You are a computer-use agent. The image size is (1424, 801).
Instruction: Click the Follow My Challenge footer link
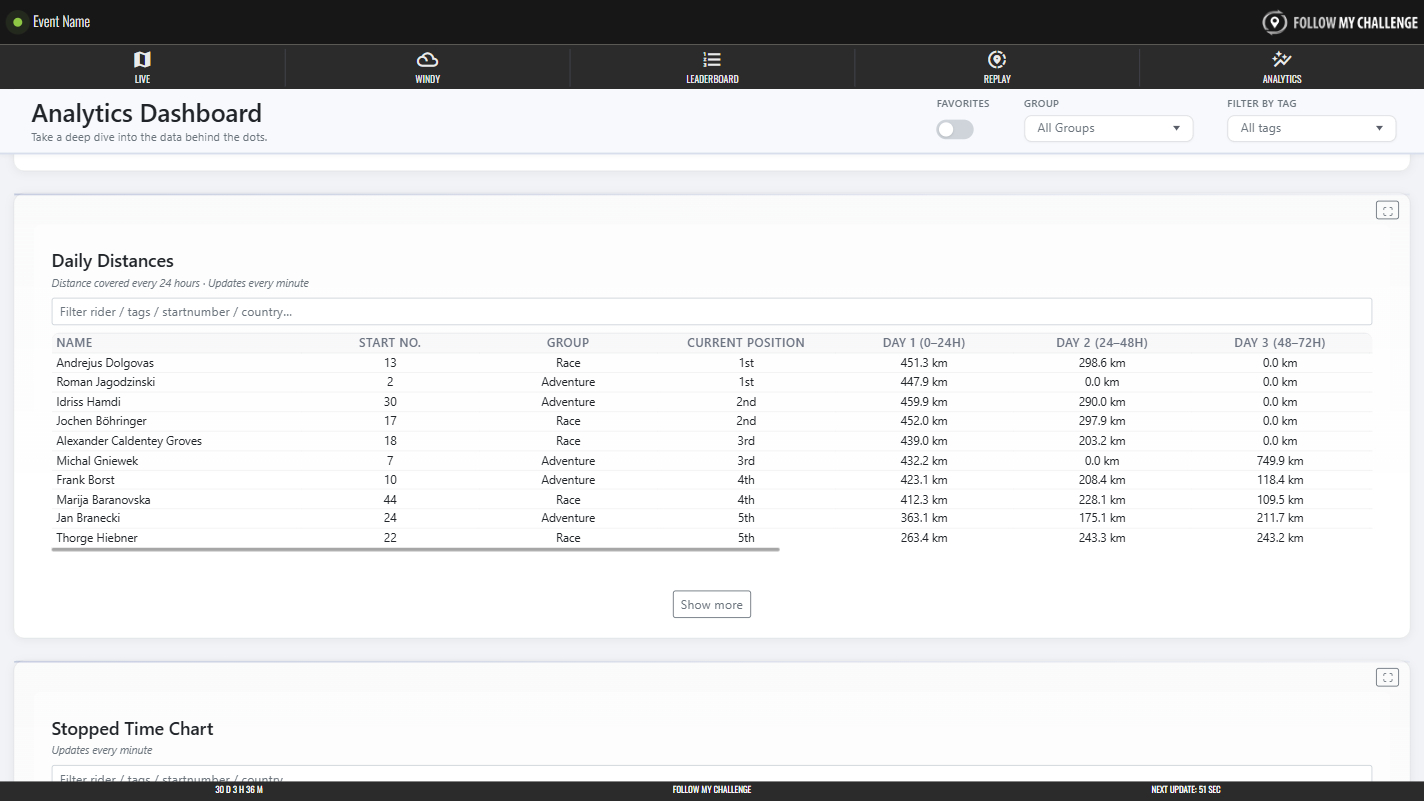(711, 790)
